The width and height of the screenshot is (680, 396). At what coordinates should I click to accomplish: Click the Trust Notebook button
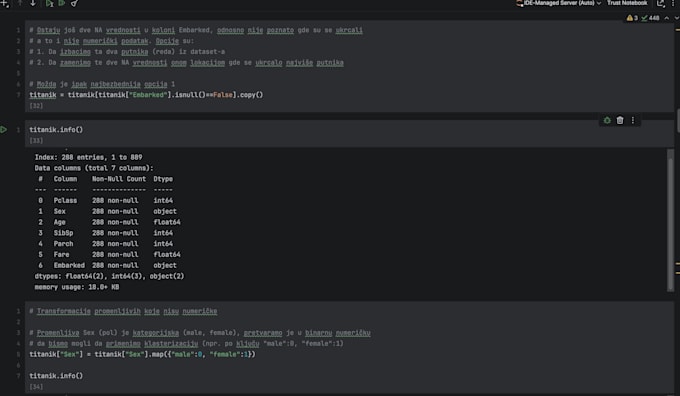pos(627,3)
